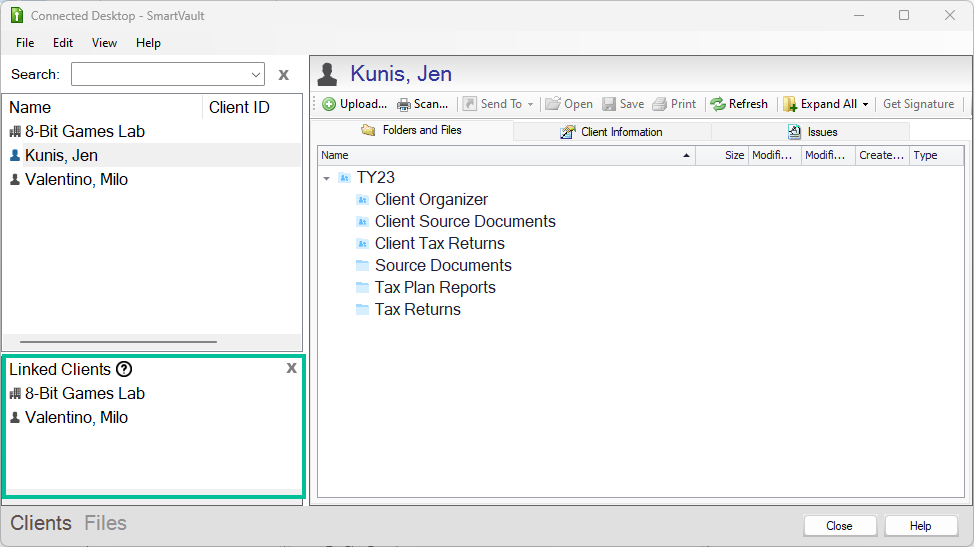Click the Print toolbar button
Viewport: 974px width, 547px height.
pyautogui.click(x=674, y=104)
